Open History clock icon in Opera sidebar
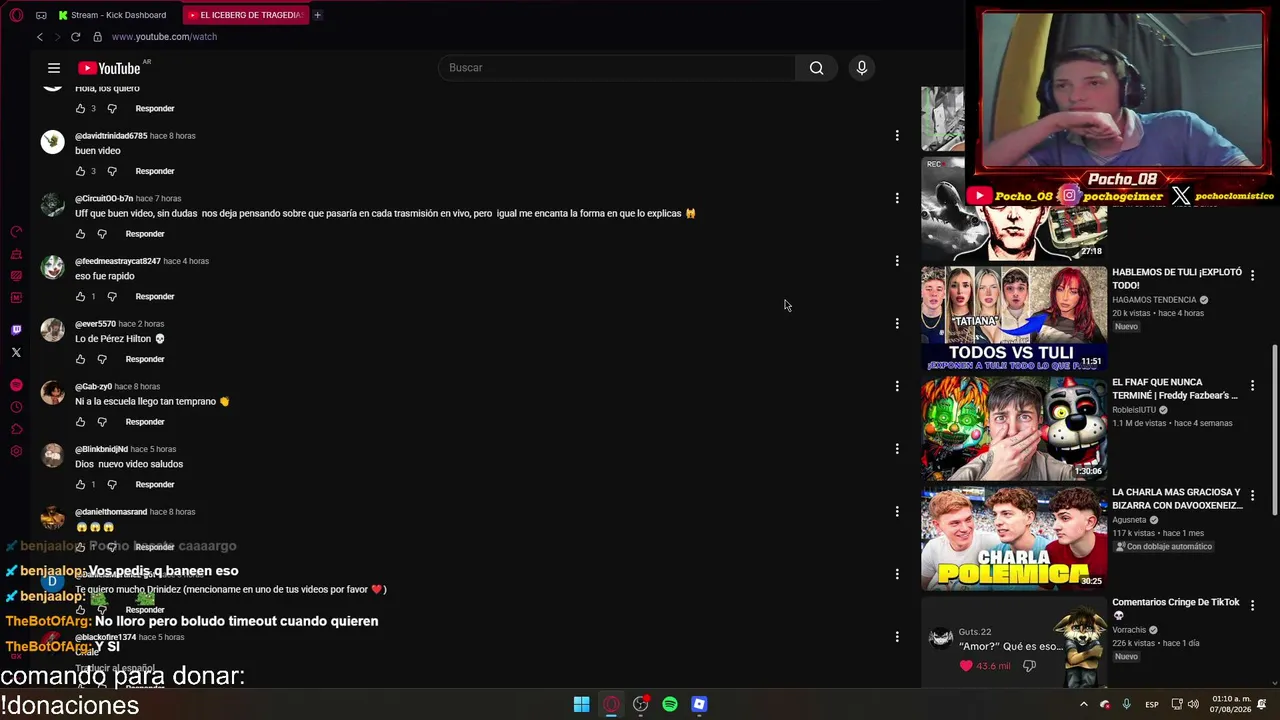 tap(16, 407)
